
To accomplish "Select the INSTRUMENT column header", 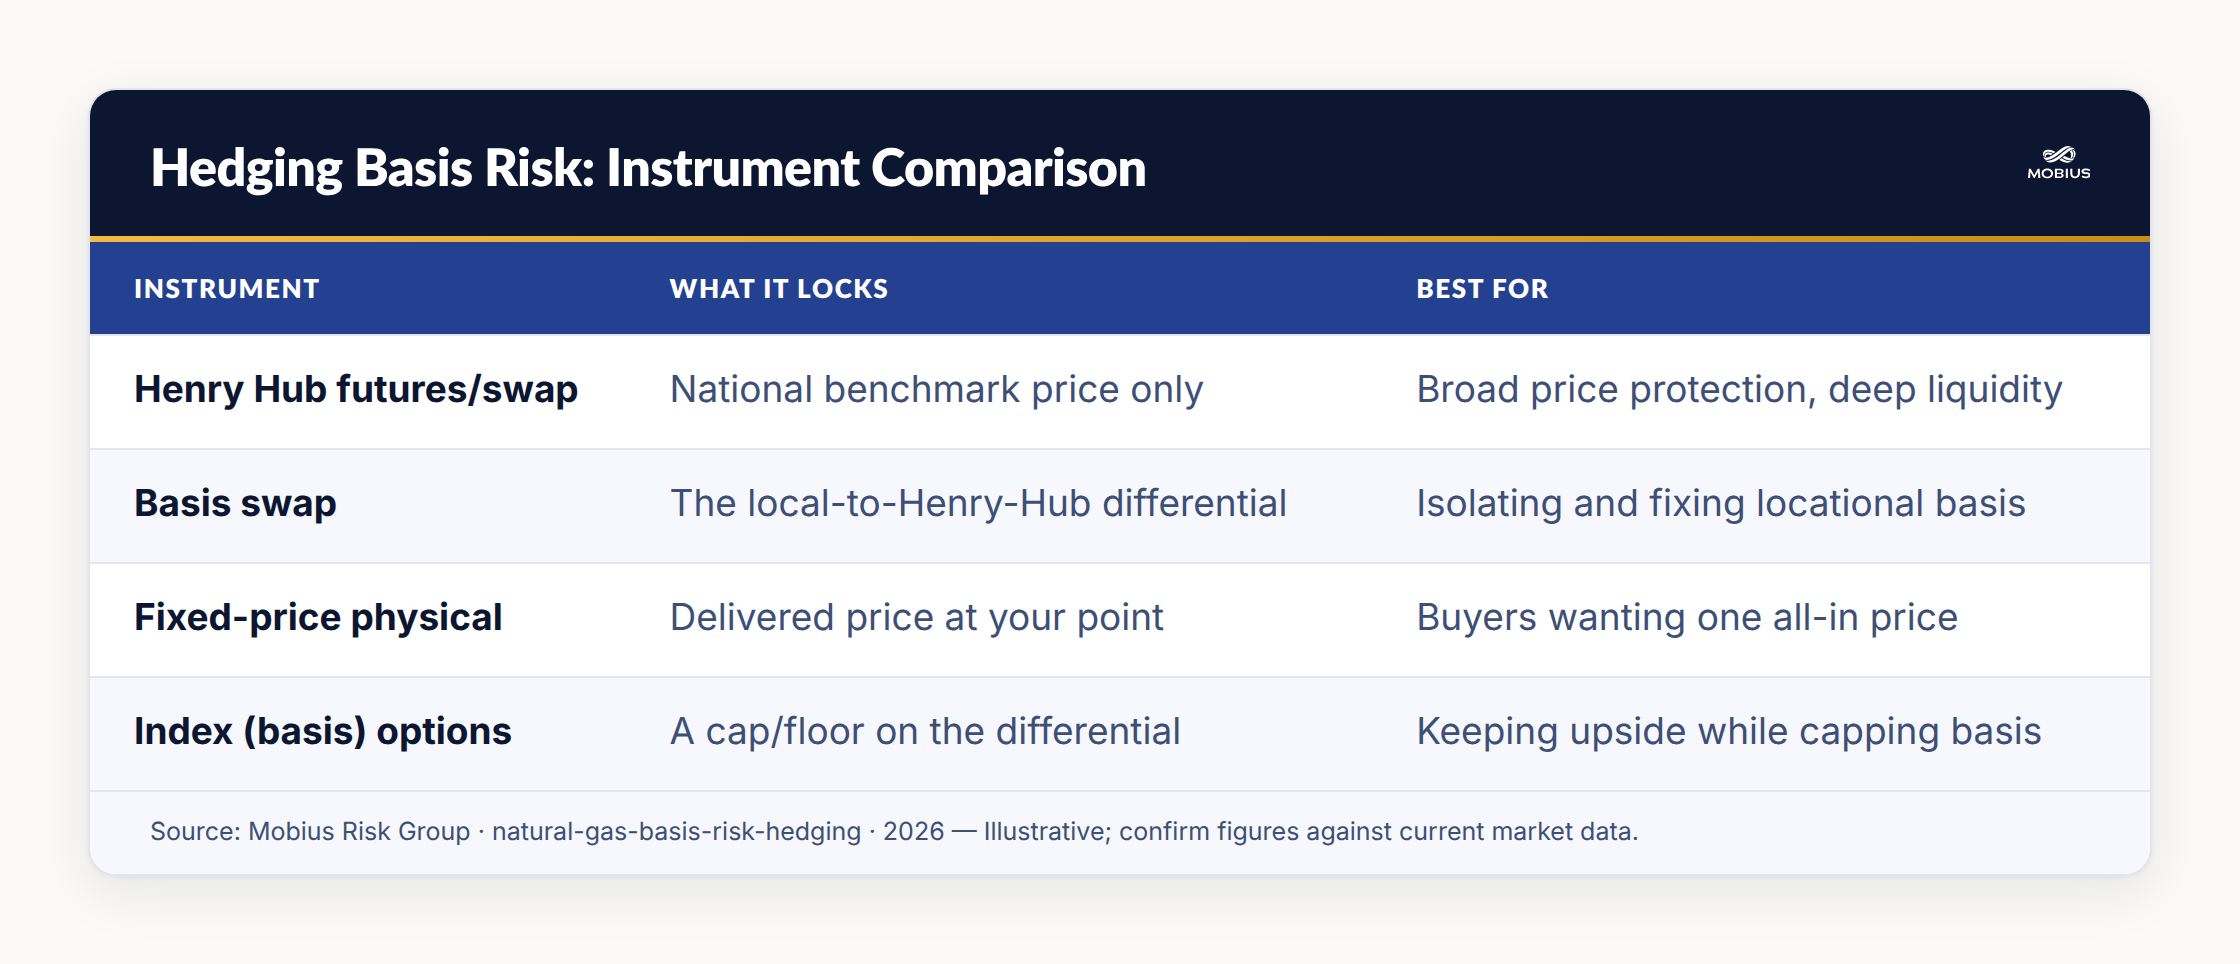I will [227, 289].
